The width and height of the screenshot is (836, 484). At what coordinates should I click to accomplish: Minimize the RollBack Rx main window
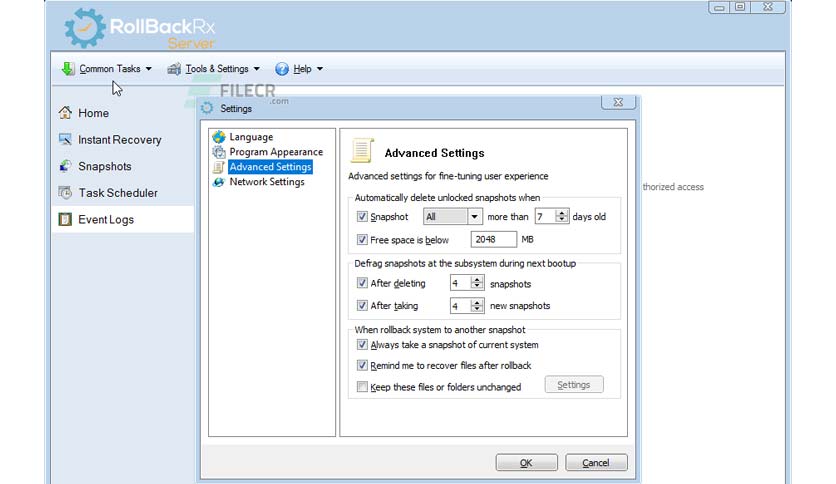719,7
